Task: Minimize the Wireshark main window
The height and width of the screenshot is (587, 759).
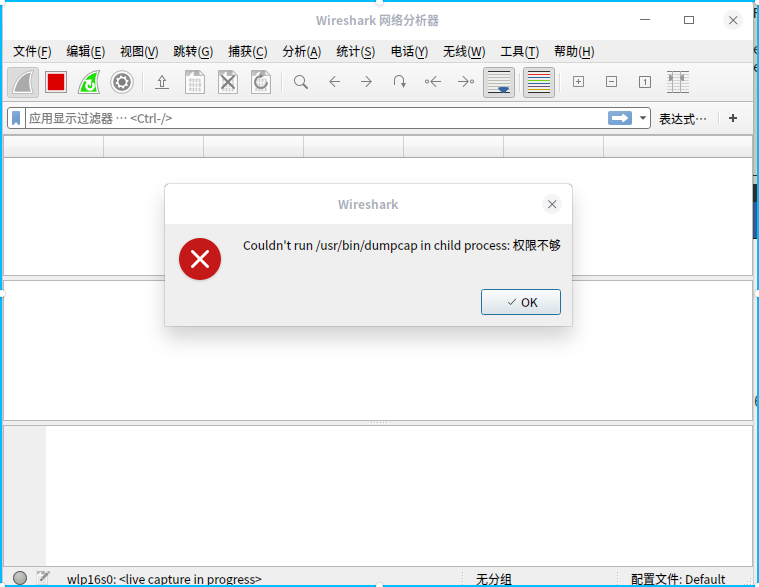Action: [x=645, y=20]
